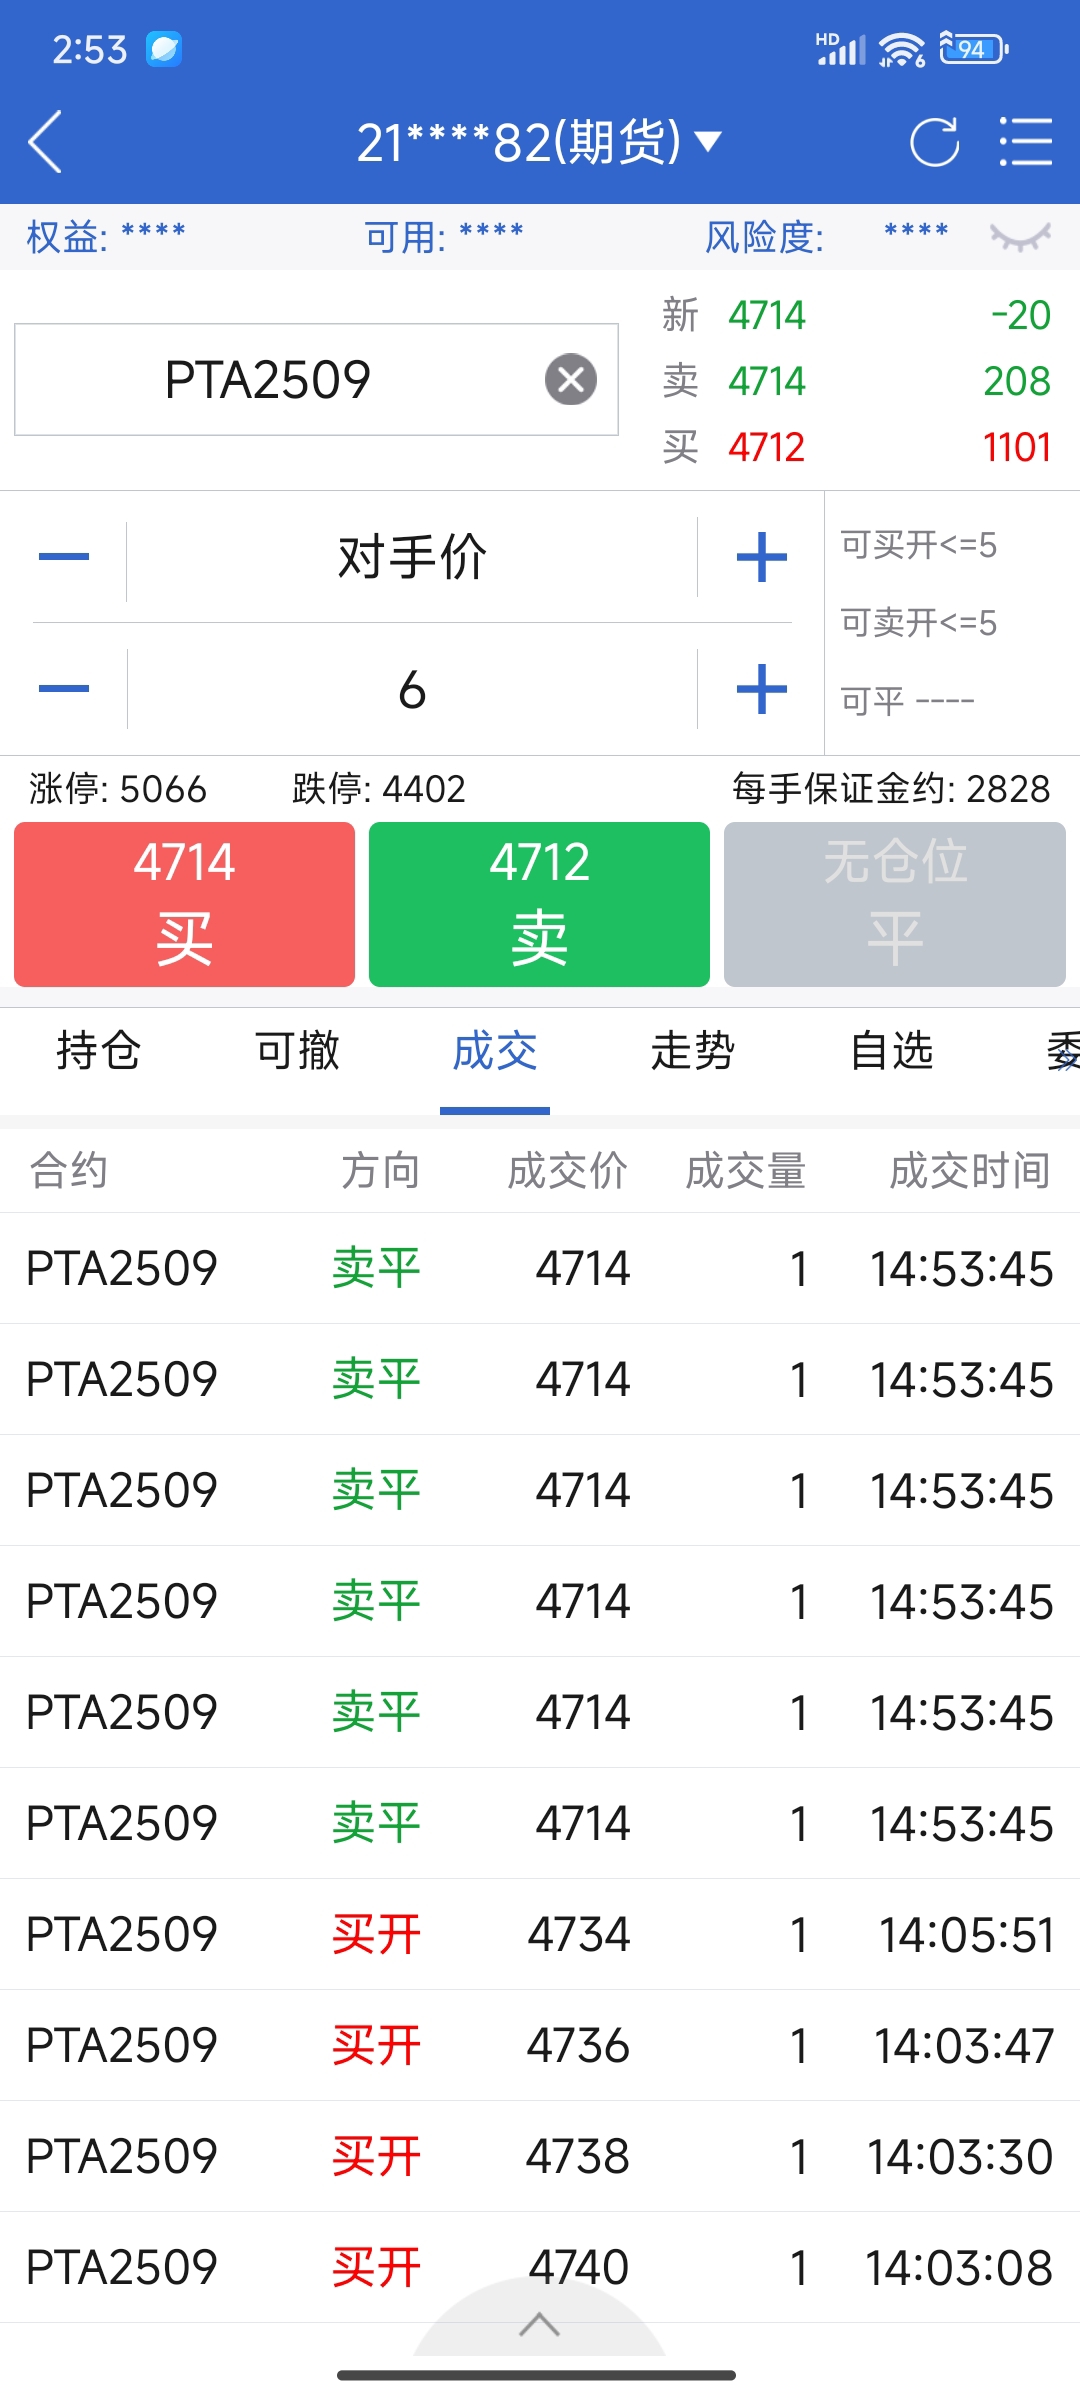This screenshot has width=1080, height=2400.
Task: Tap the bid price 买 4712 row
Action: 856,447
